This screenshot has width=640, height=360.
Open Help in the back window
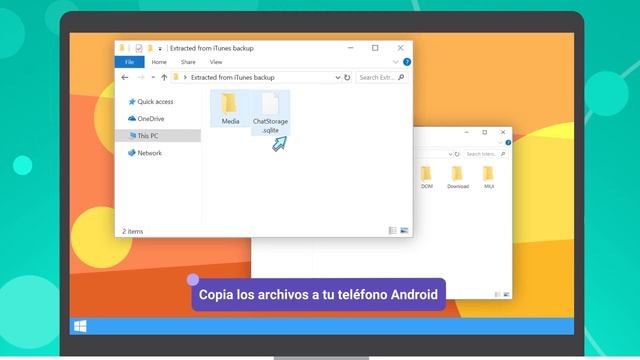pos(508,142)
